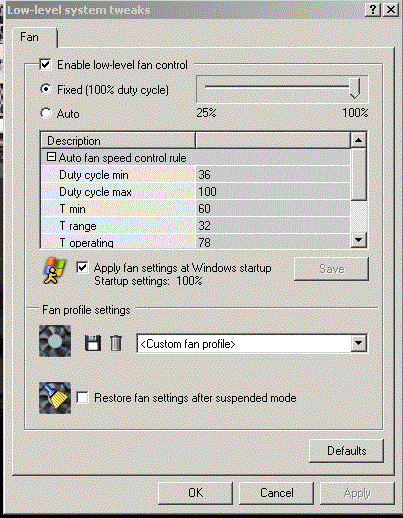Enable Restore fan settings after suspended mode
Image resolution: width=403 pixels, height=518 pixels.
pyautogui.click(x=82, y=398)
